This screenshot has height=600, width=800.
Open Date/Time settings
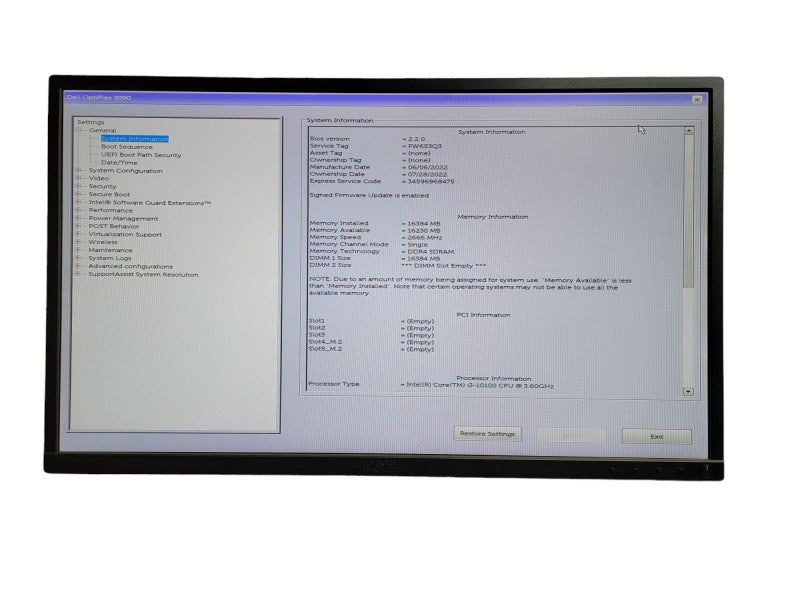[119, 163]
